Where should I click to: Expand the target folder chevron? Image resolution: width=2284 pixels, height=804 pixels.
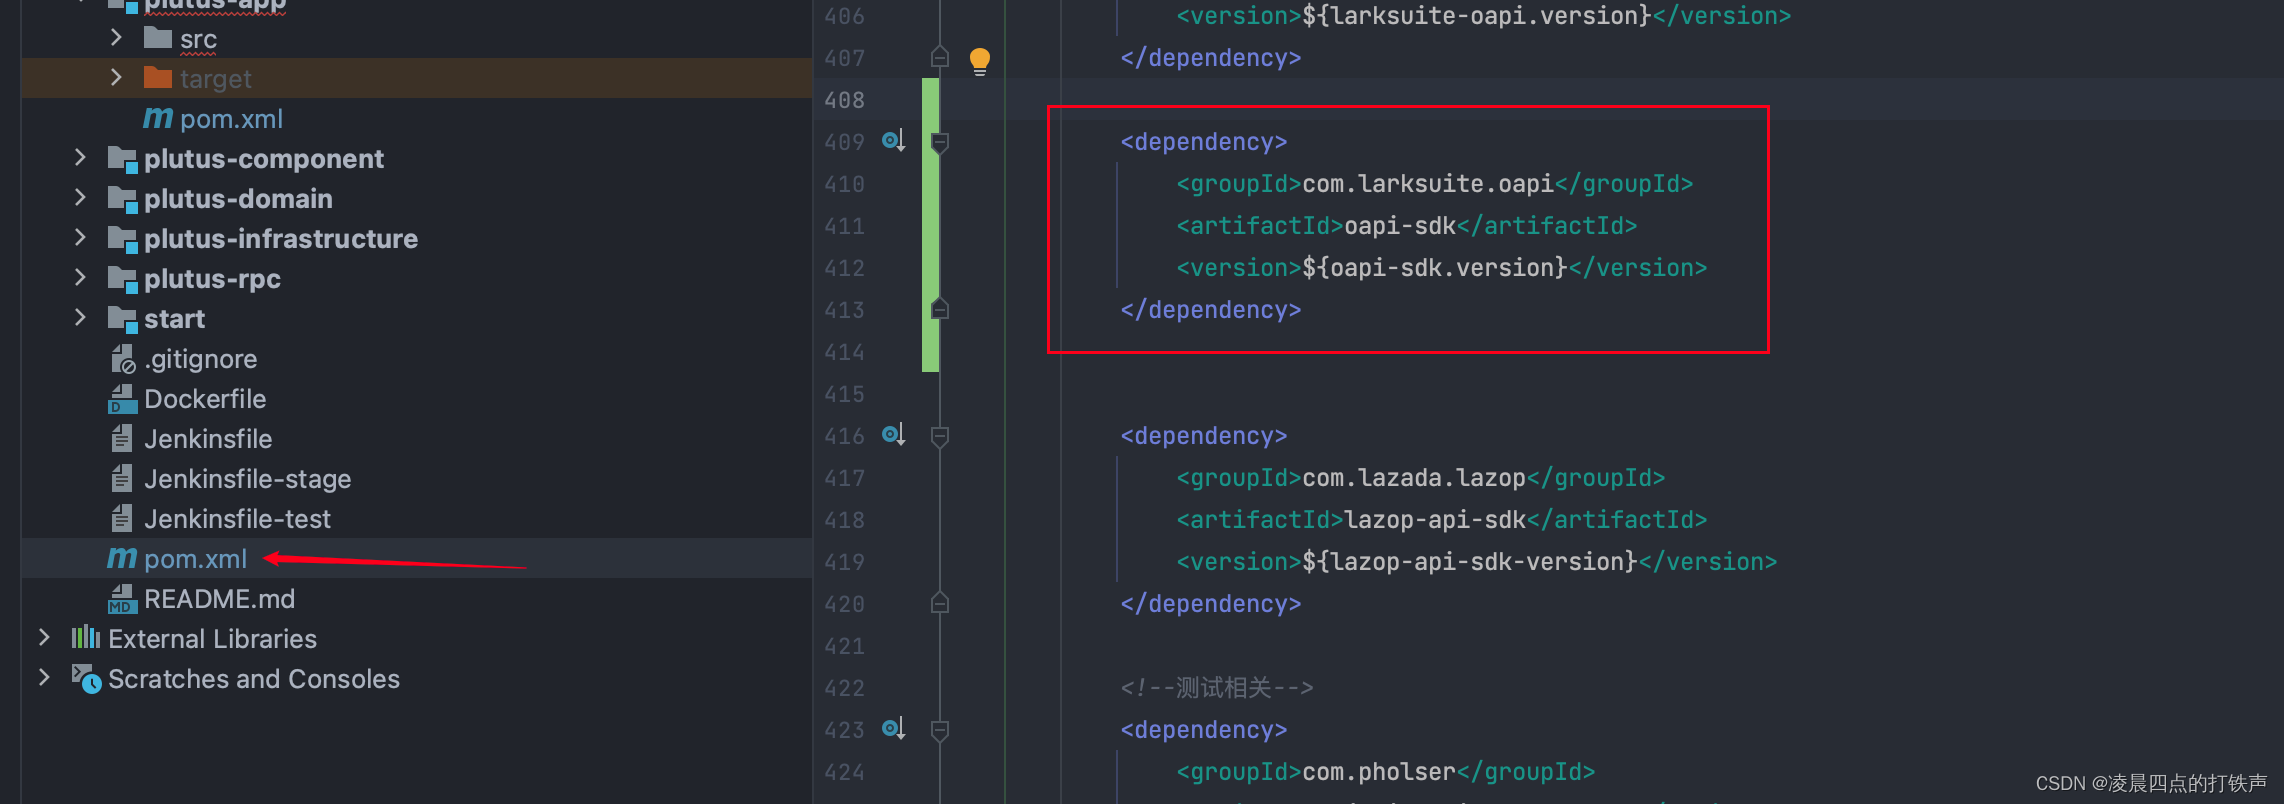pos(116,78)
